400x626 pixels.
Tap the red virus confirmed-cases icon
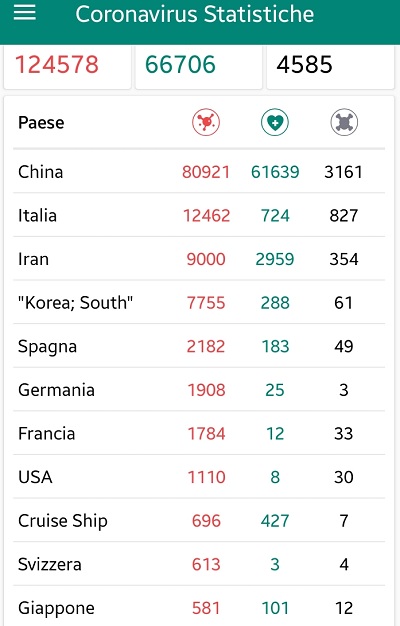point(206,122)
